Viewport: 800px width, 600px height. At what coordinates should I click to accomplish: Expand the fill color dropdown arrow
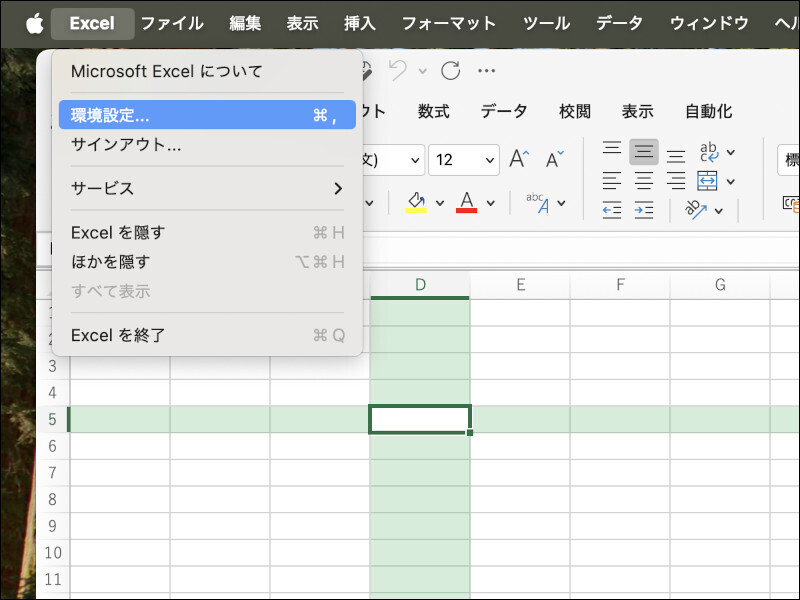(440, 203)
